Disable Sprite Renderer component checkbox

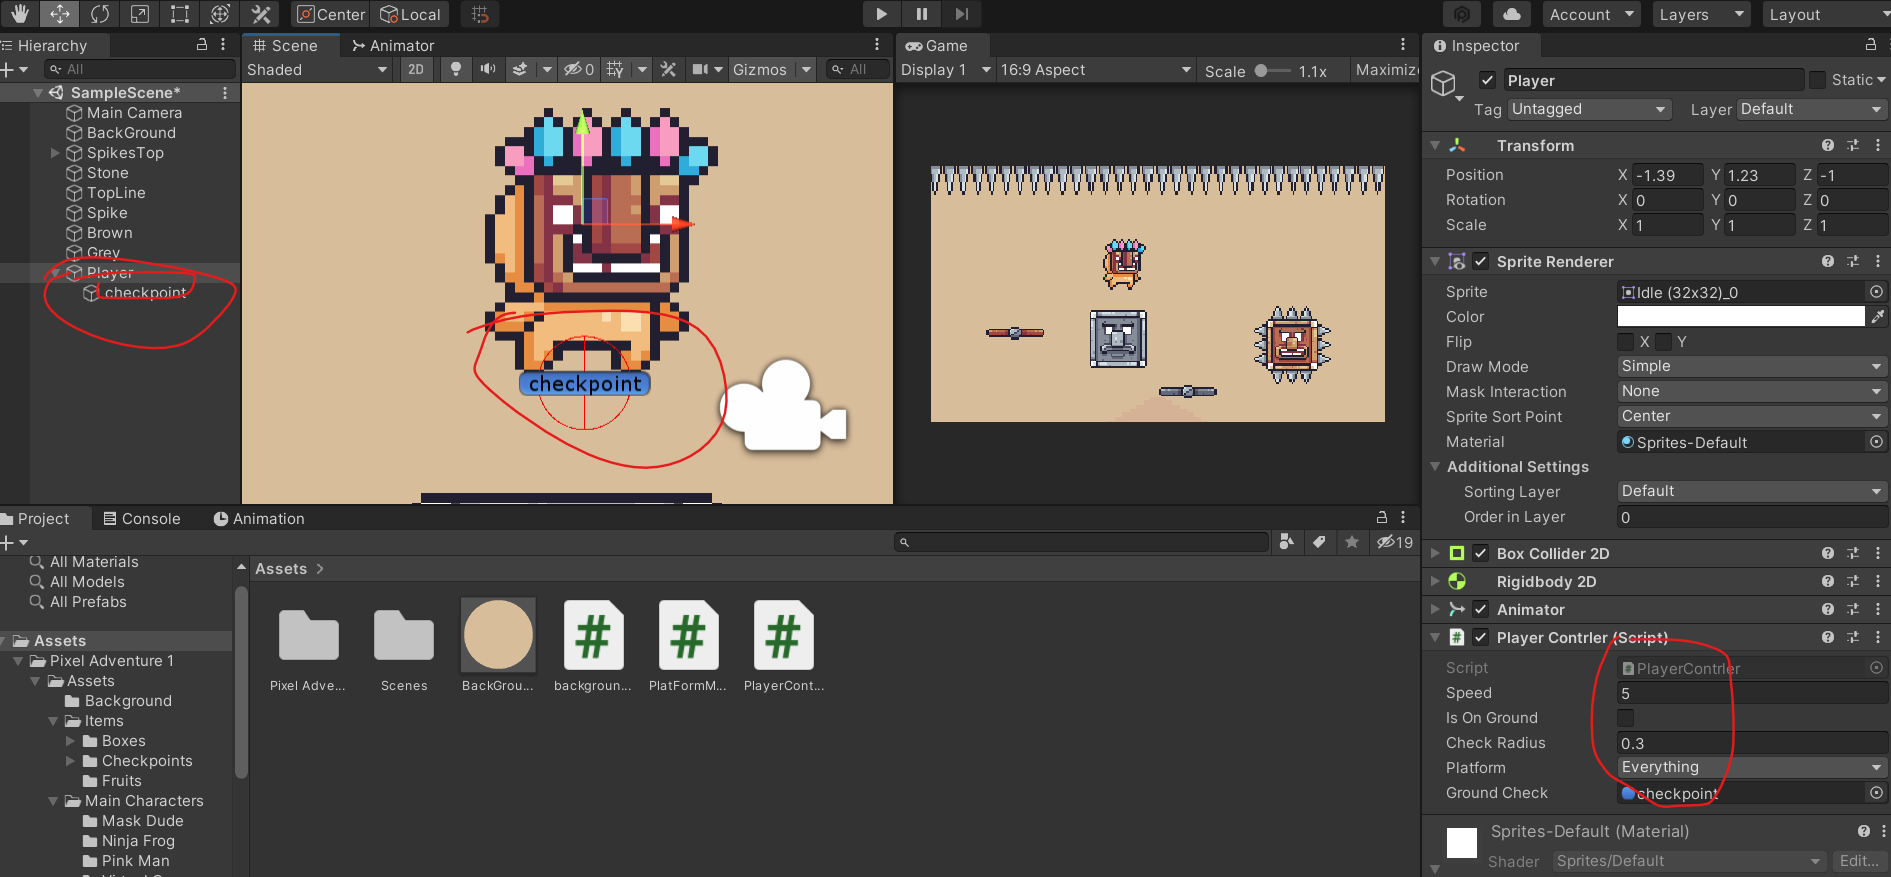click(1480, 261)
